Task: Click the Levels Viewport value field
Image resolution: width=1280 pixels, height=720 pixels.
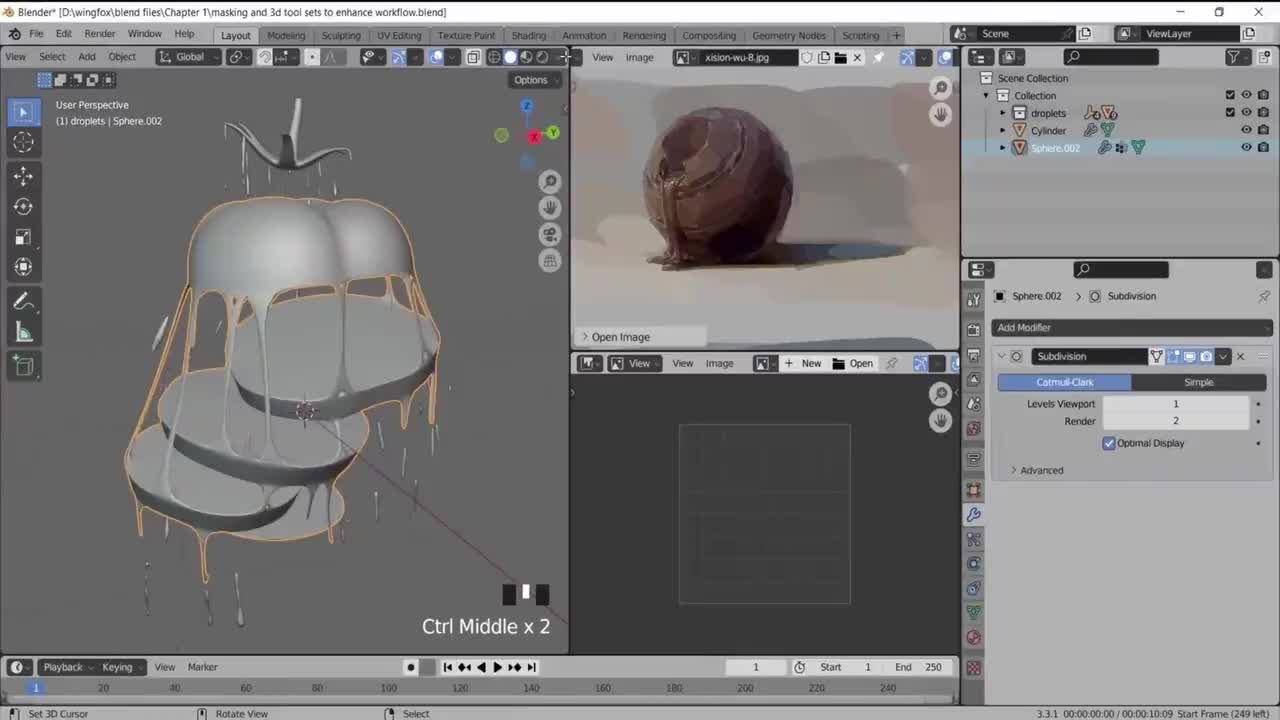Action: click(x=1176, y=404)
